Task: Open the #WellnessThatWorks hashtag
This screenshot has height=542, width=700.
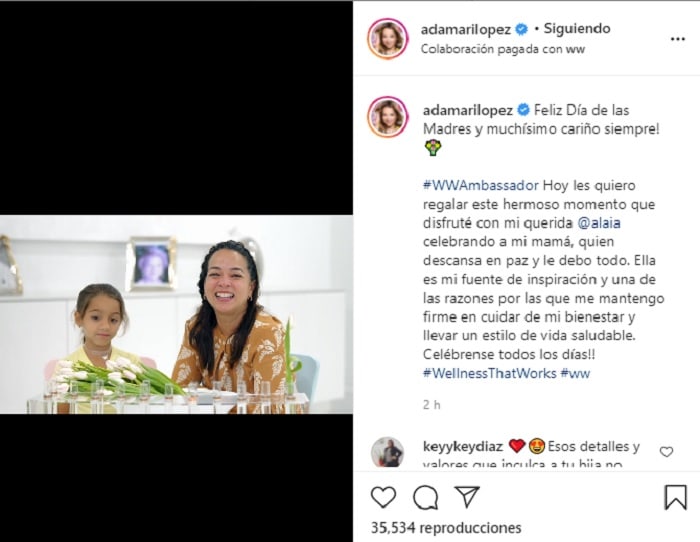Action: (490, 373)
